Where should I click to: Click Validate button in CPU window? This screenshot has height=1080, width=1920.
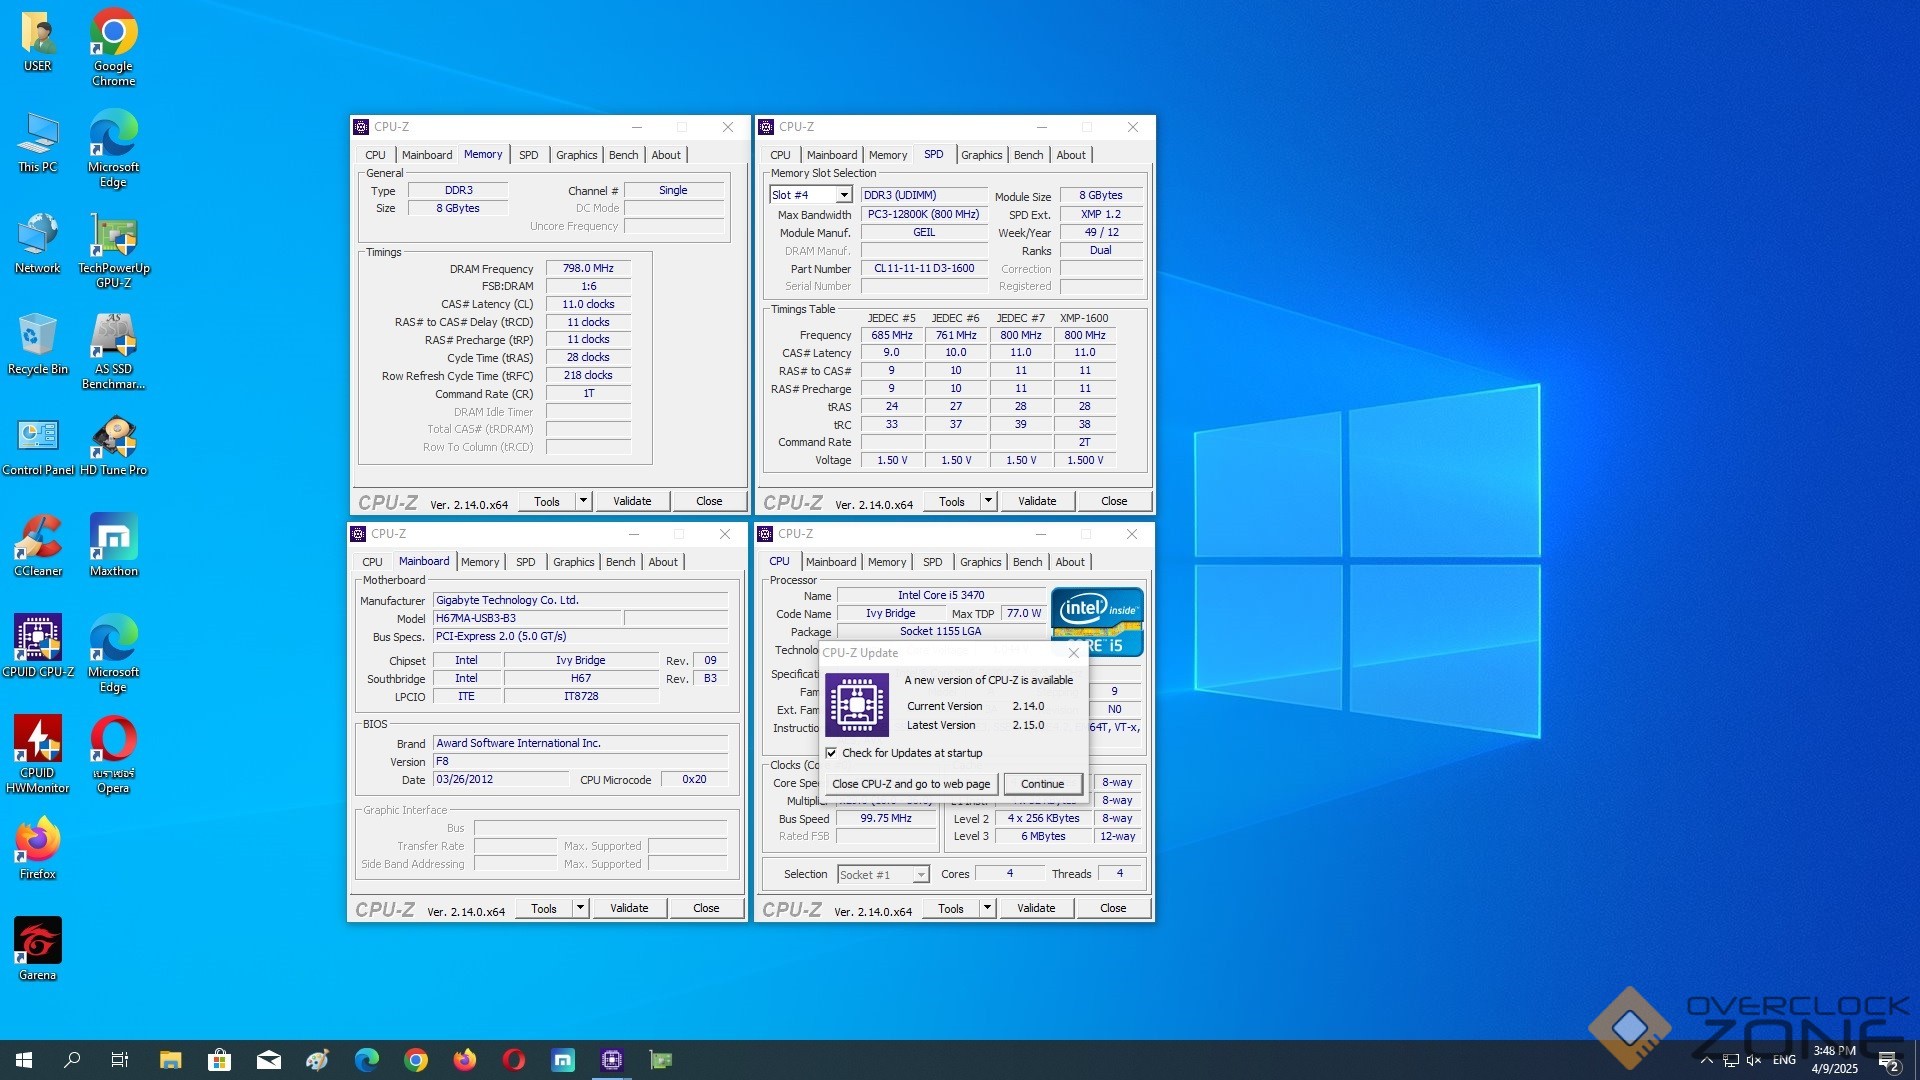1036,908
